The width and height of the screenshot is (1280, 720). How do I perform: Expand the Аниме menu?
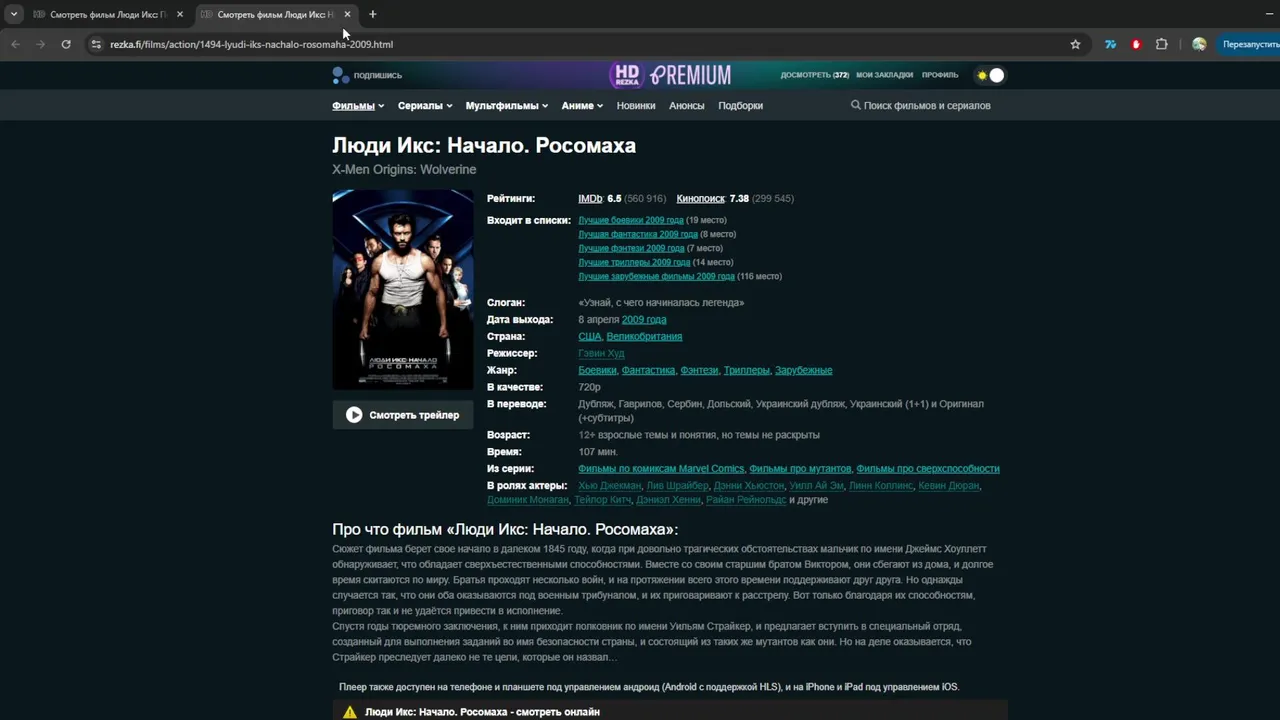click(x=582, y=106)
